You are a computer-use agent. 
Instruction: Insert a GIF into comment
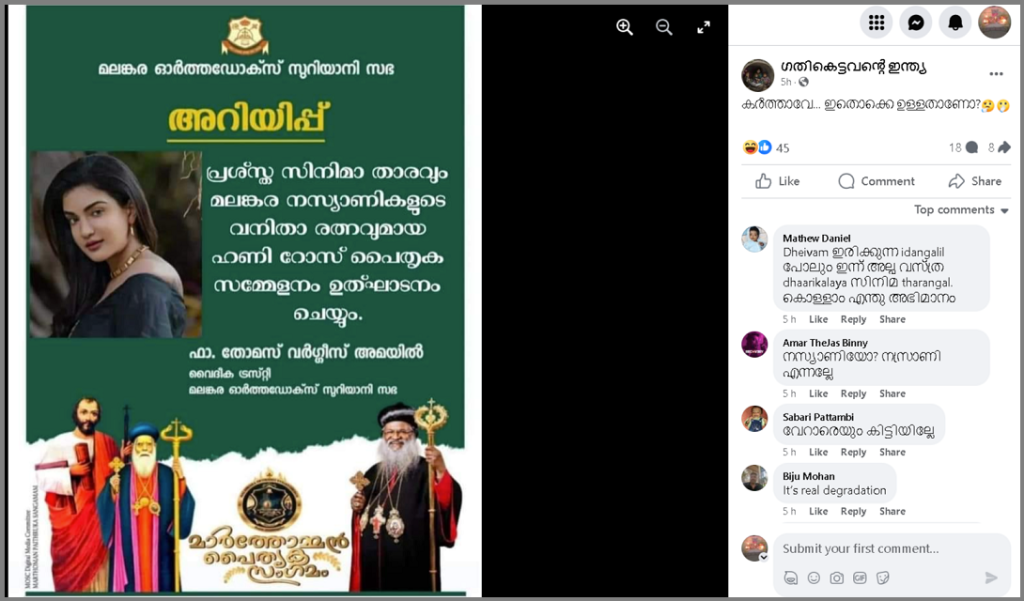[x=859, y=577]
